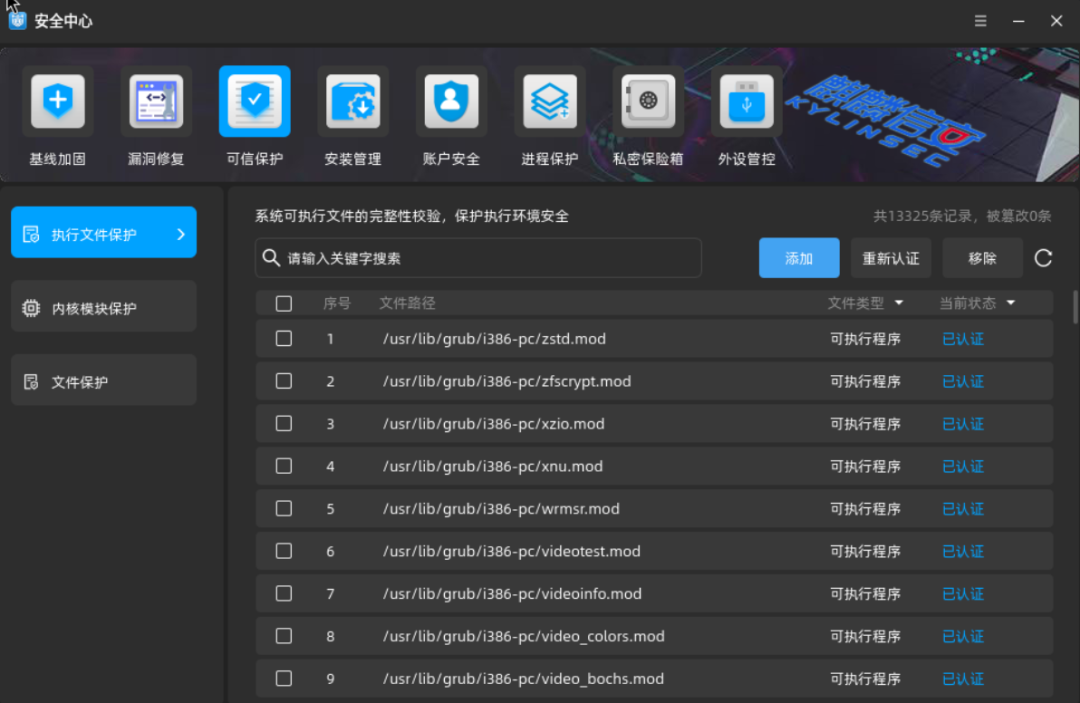Click the chevron on 执行文件保护
This screenshot has height=703, width=1080.
181,234
